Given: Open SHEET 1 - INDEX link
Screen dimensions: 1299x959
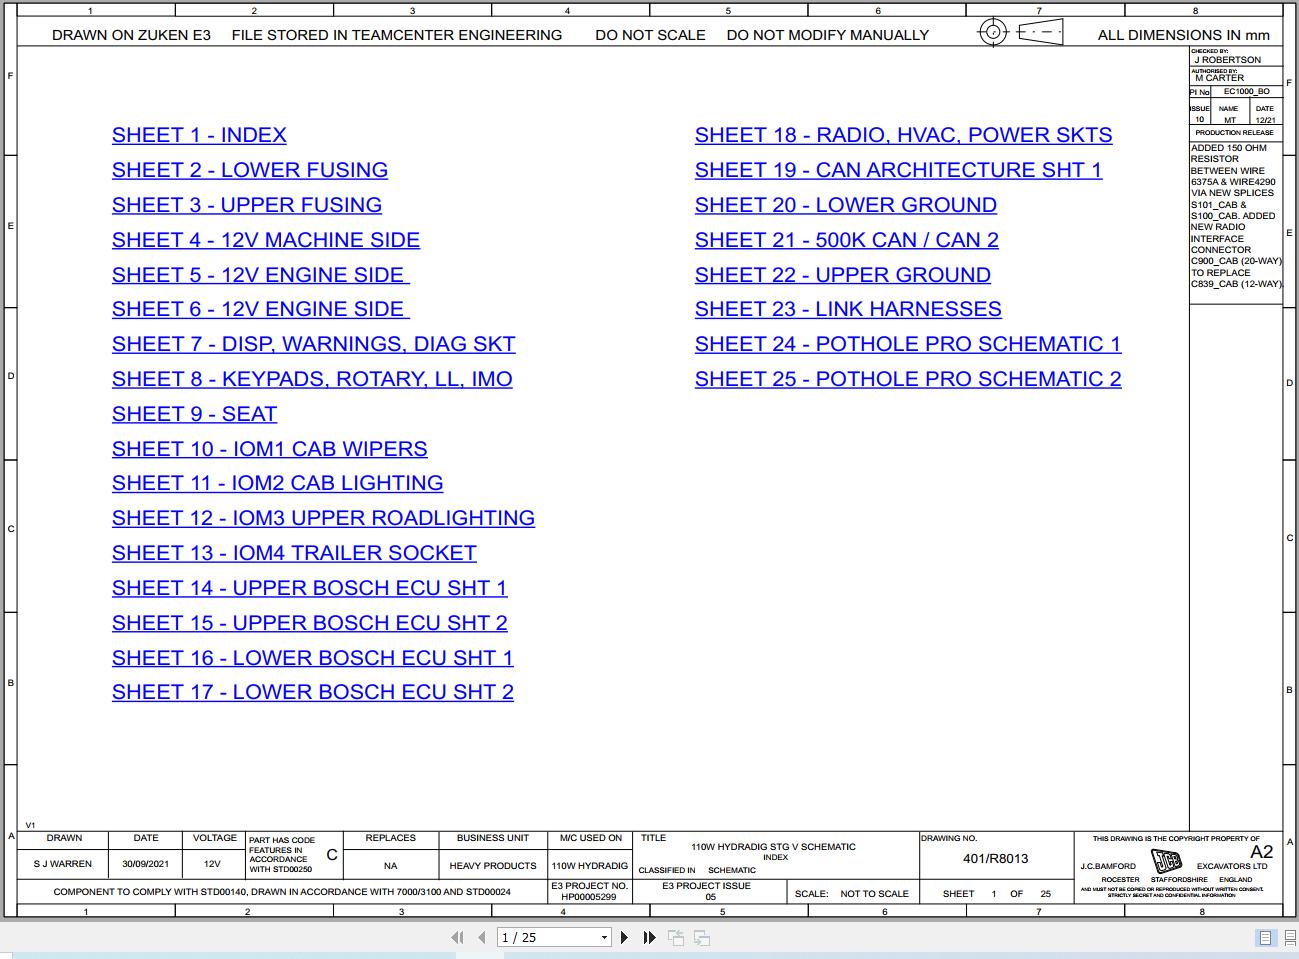Looking at the screenshot, I should (x=198, y=135).
